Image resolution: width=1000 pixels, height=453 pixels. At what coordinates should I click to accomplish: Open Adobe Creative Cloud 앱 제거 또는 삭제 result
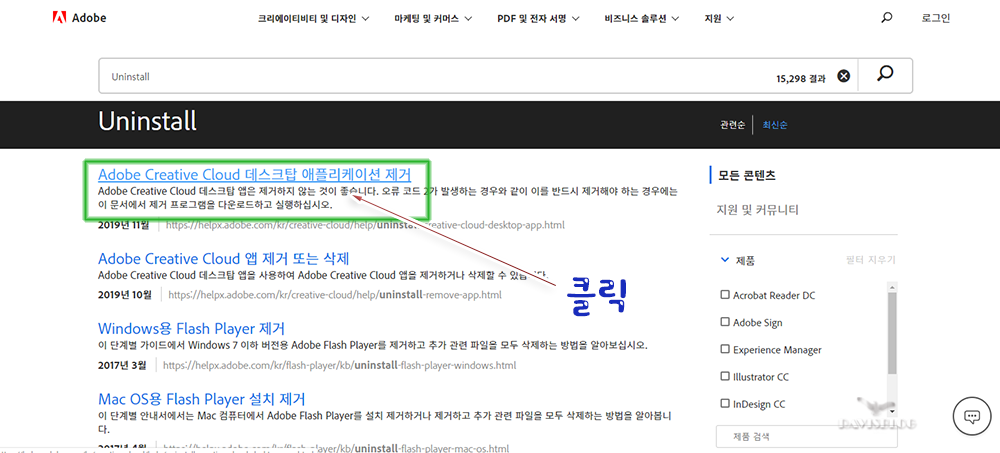224,259
